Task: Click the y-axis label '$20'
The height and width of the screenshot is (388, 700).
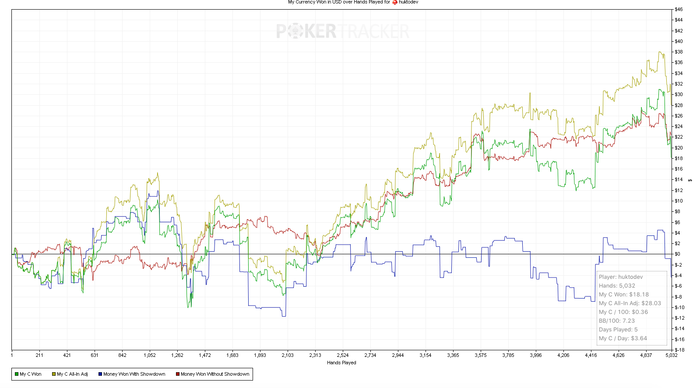Action: (x=679, y=148)
